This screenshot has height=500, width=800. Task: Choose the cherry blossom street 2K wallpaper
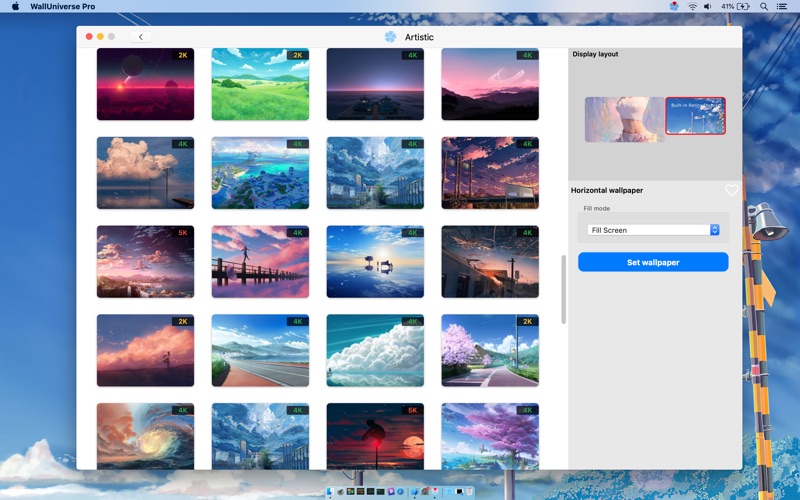tap(490, 350)
